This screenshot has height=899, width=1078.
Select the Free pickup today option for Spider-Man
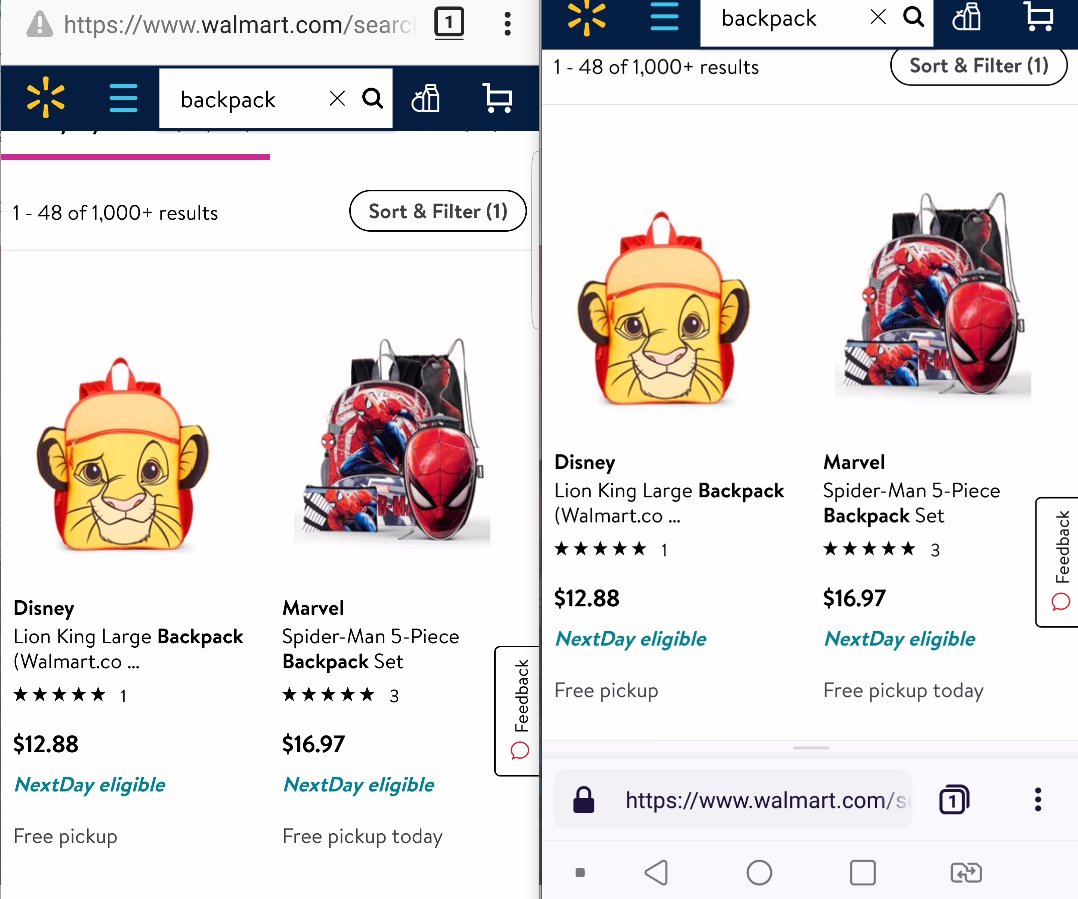[903, 690]
